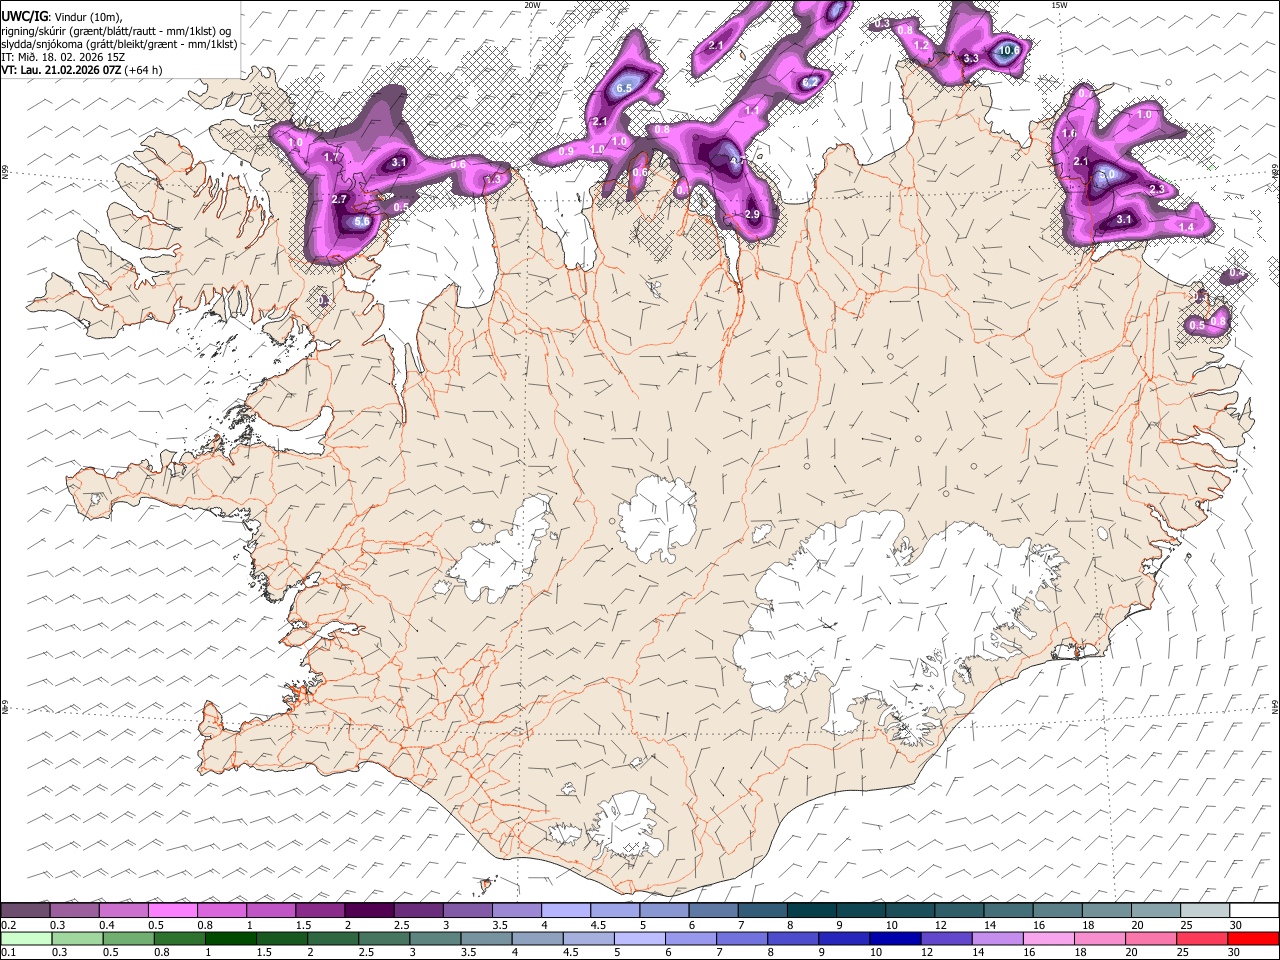Select the dark blue 10–12 rain legend swatch
1280x960 pixels.
(x=895, y=938)
